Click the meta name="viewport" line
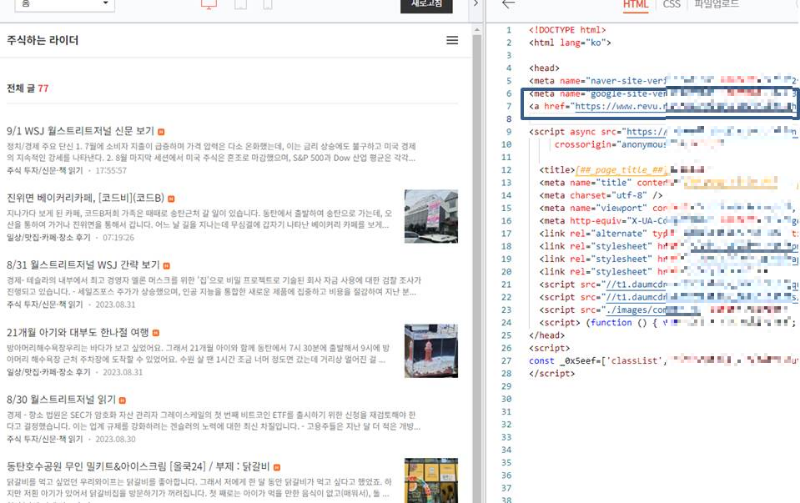Viewport: 800px width, 503px height. (667, 209)
